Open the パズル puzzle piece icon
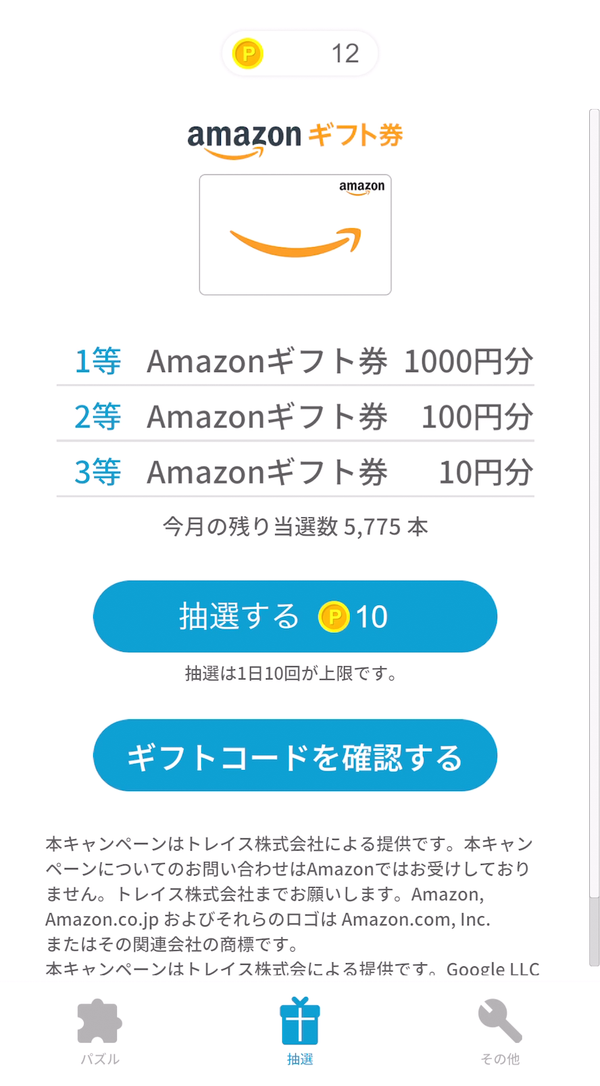Screen dimensions: 600x1086 pos(100,1022)
